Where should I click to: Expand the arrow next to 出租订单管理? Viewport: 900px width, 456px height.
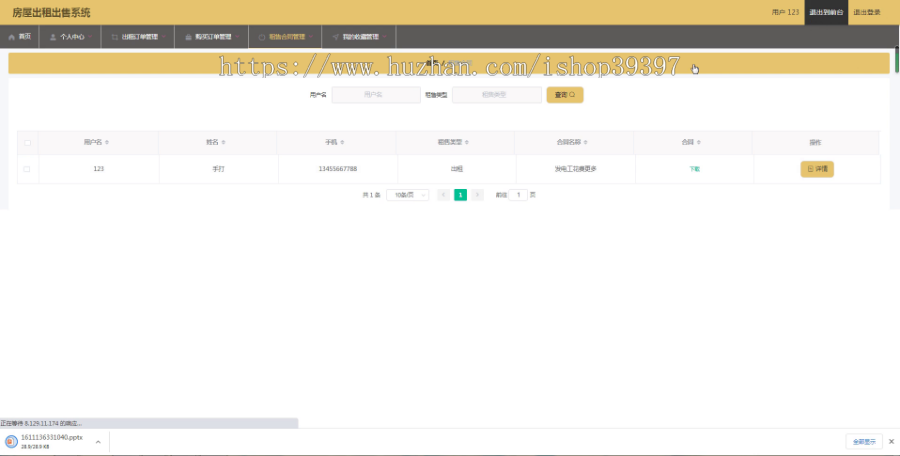pos(164,37)
